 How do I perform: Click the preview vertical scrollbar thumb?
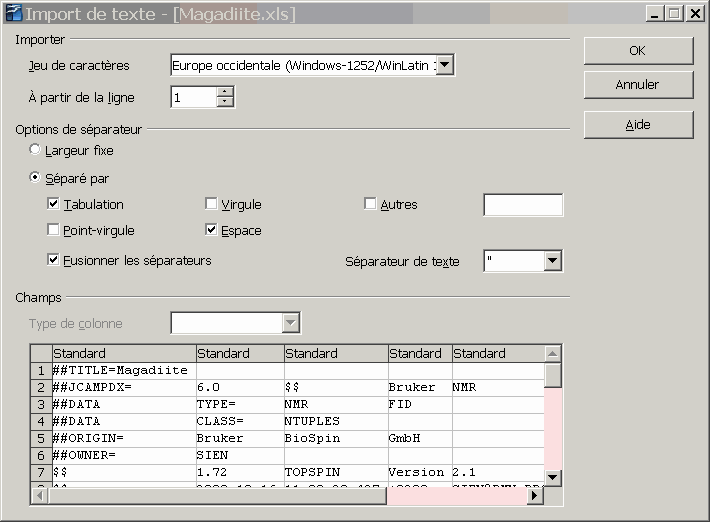pos(552,375)
